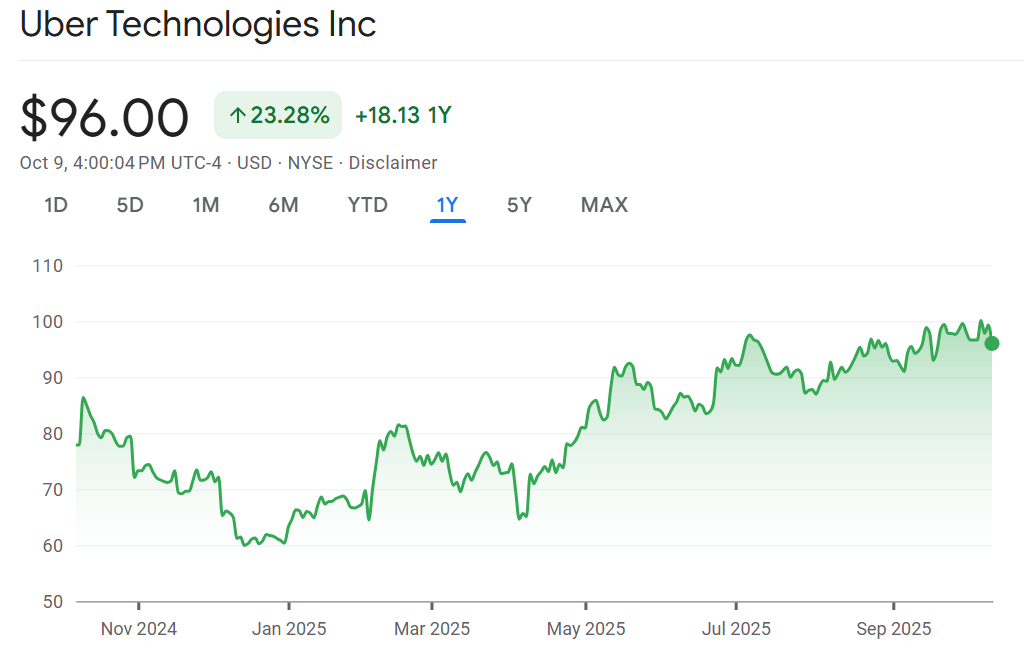Click the Nov 2024 x-axis label

139,629
